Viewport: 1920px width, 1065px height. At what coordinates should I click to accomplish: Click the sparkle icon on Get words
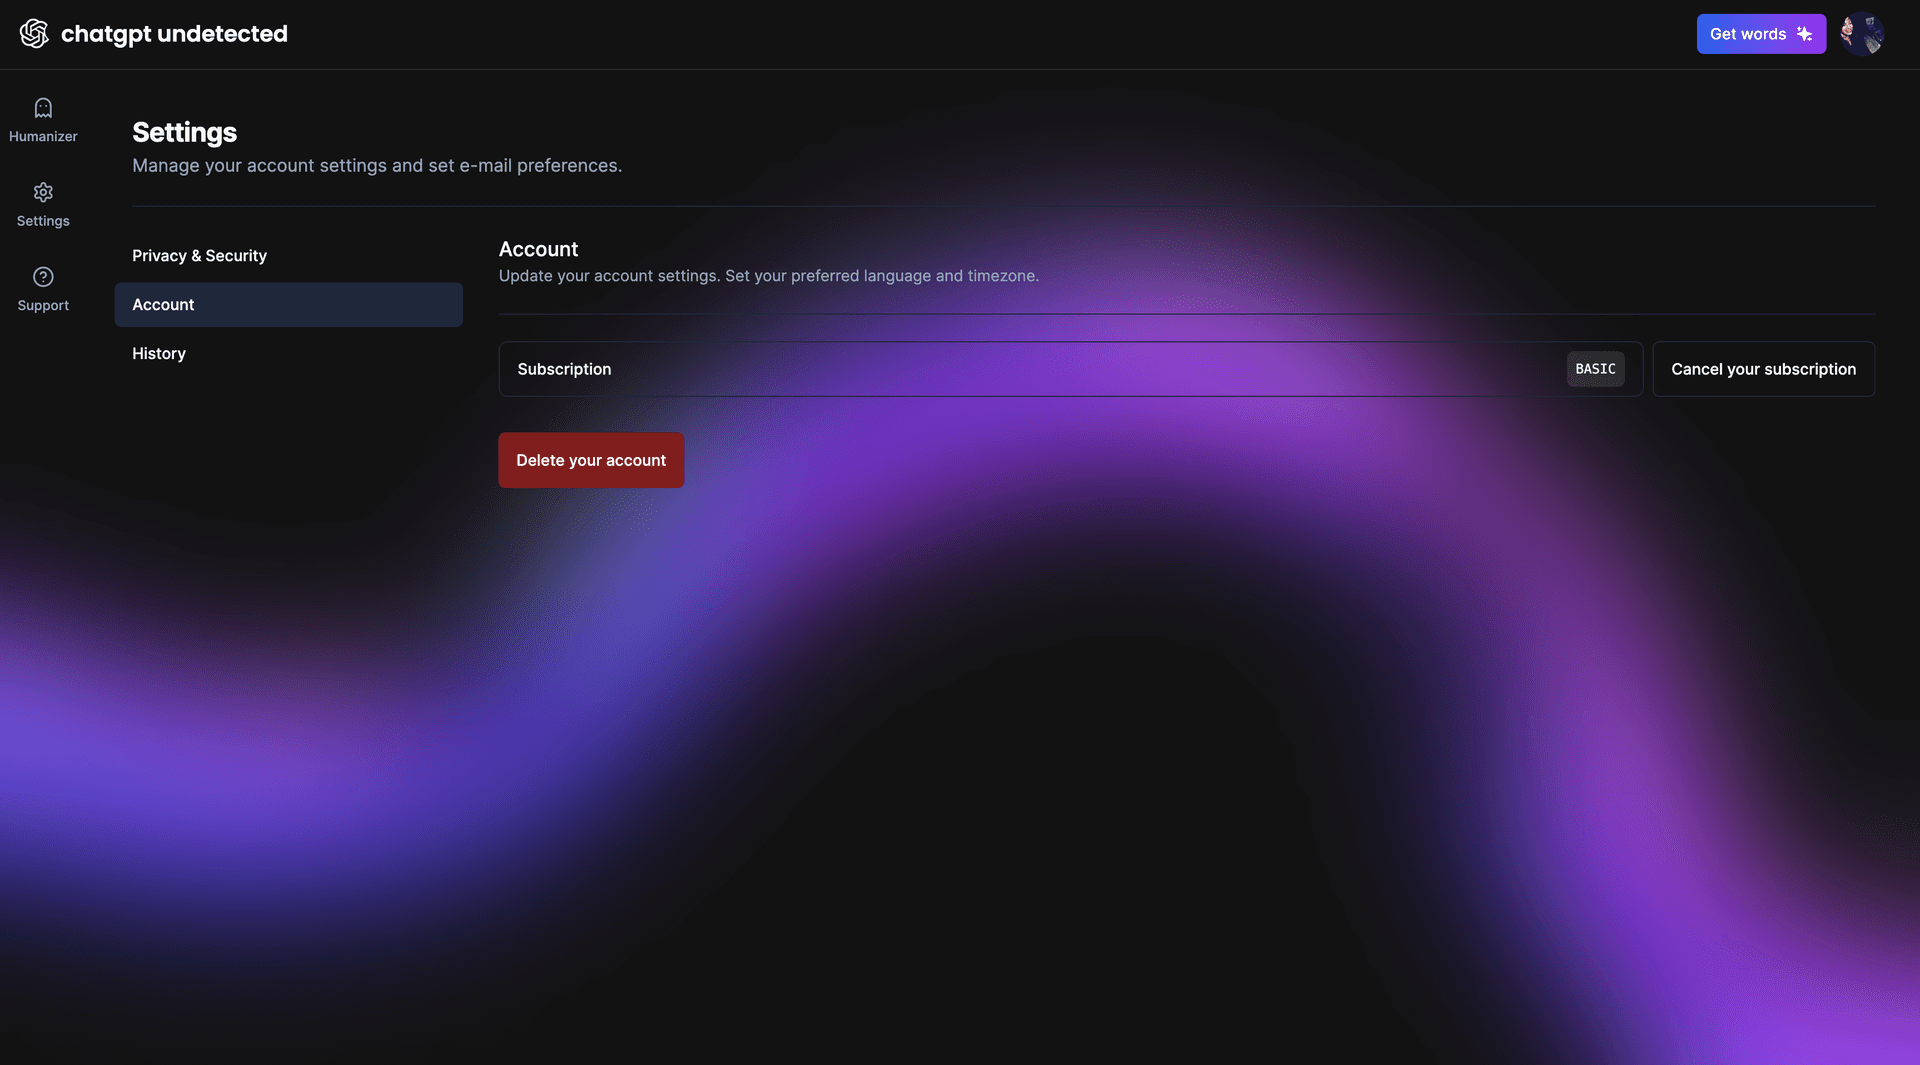point(1805,34)
